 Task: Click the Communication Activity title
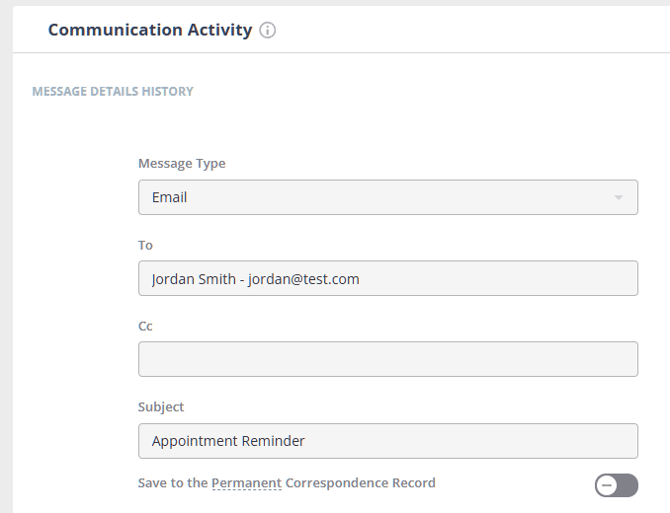[150, 30]
